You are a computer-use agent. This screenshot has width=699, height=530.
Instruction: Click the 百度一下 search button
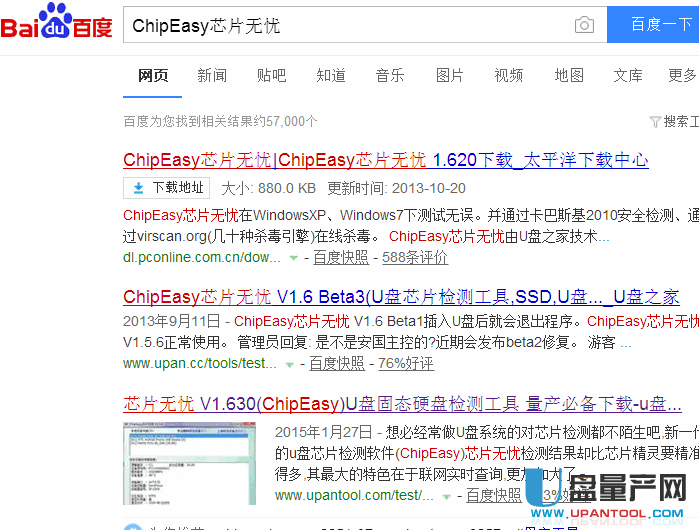coord(653,25)
